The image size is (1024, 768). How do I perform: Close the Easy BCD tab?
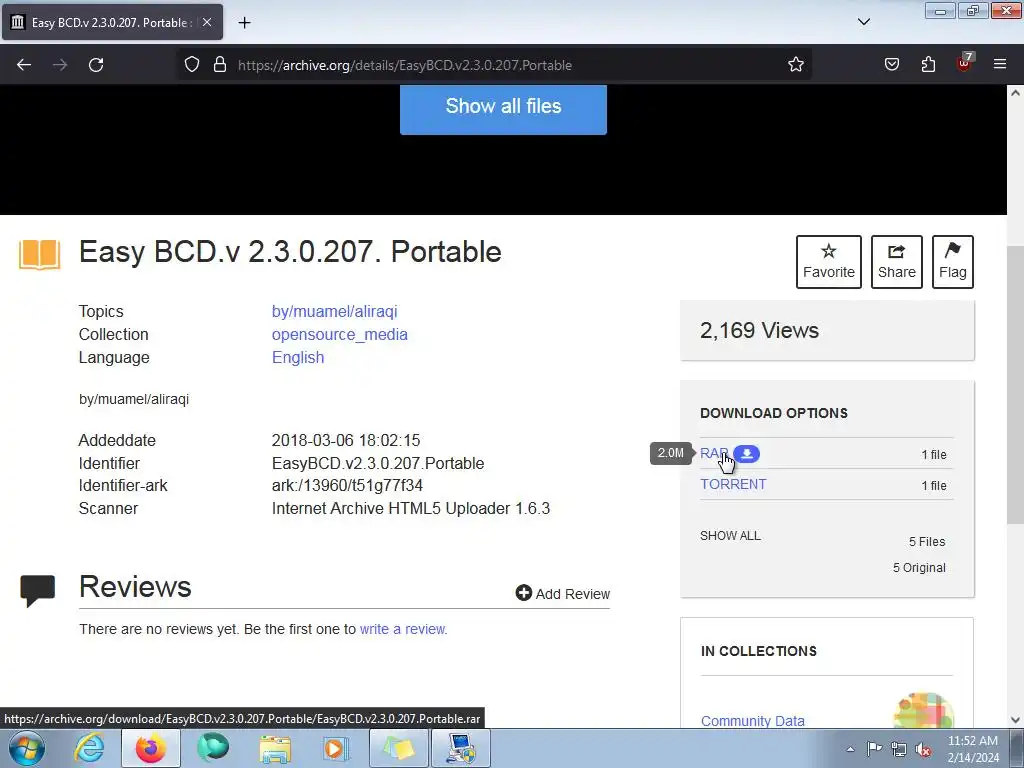click(206, 22)
